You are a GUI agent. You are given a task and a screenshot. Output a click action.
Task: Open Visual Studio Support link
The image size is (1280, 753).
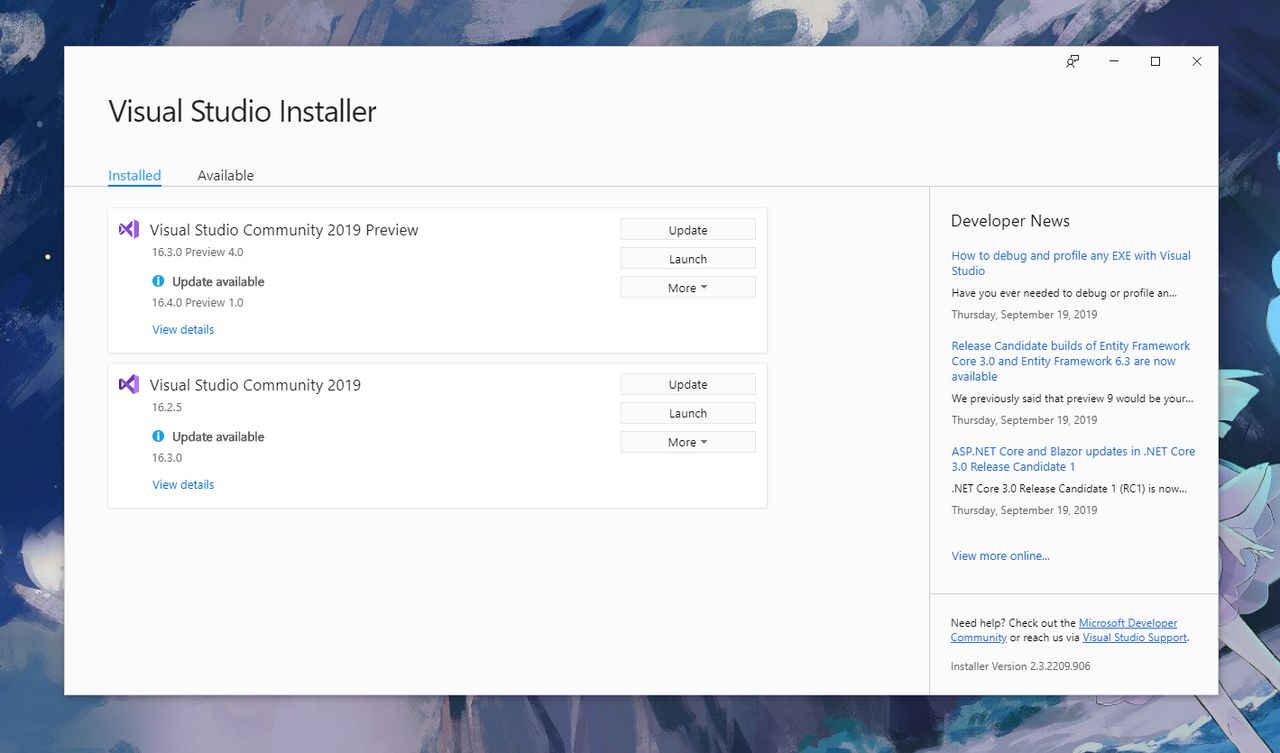tap(1134, 637)
